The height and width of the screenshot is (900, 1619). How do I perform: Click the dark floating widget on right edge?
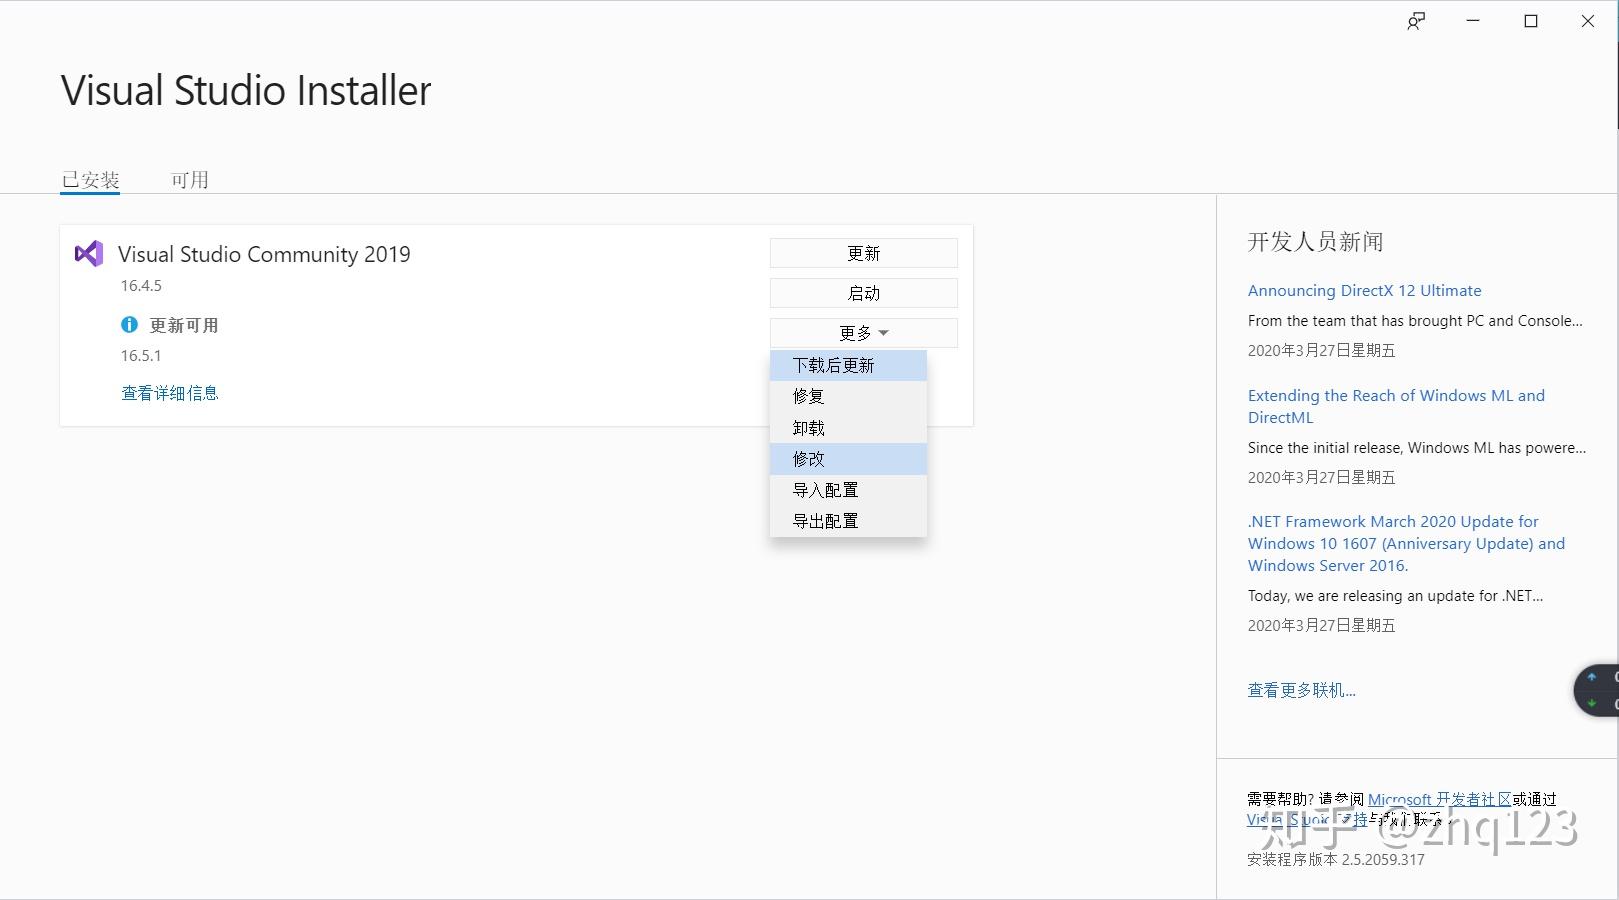(1597, 690)
